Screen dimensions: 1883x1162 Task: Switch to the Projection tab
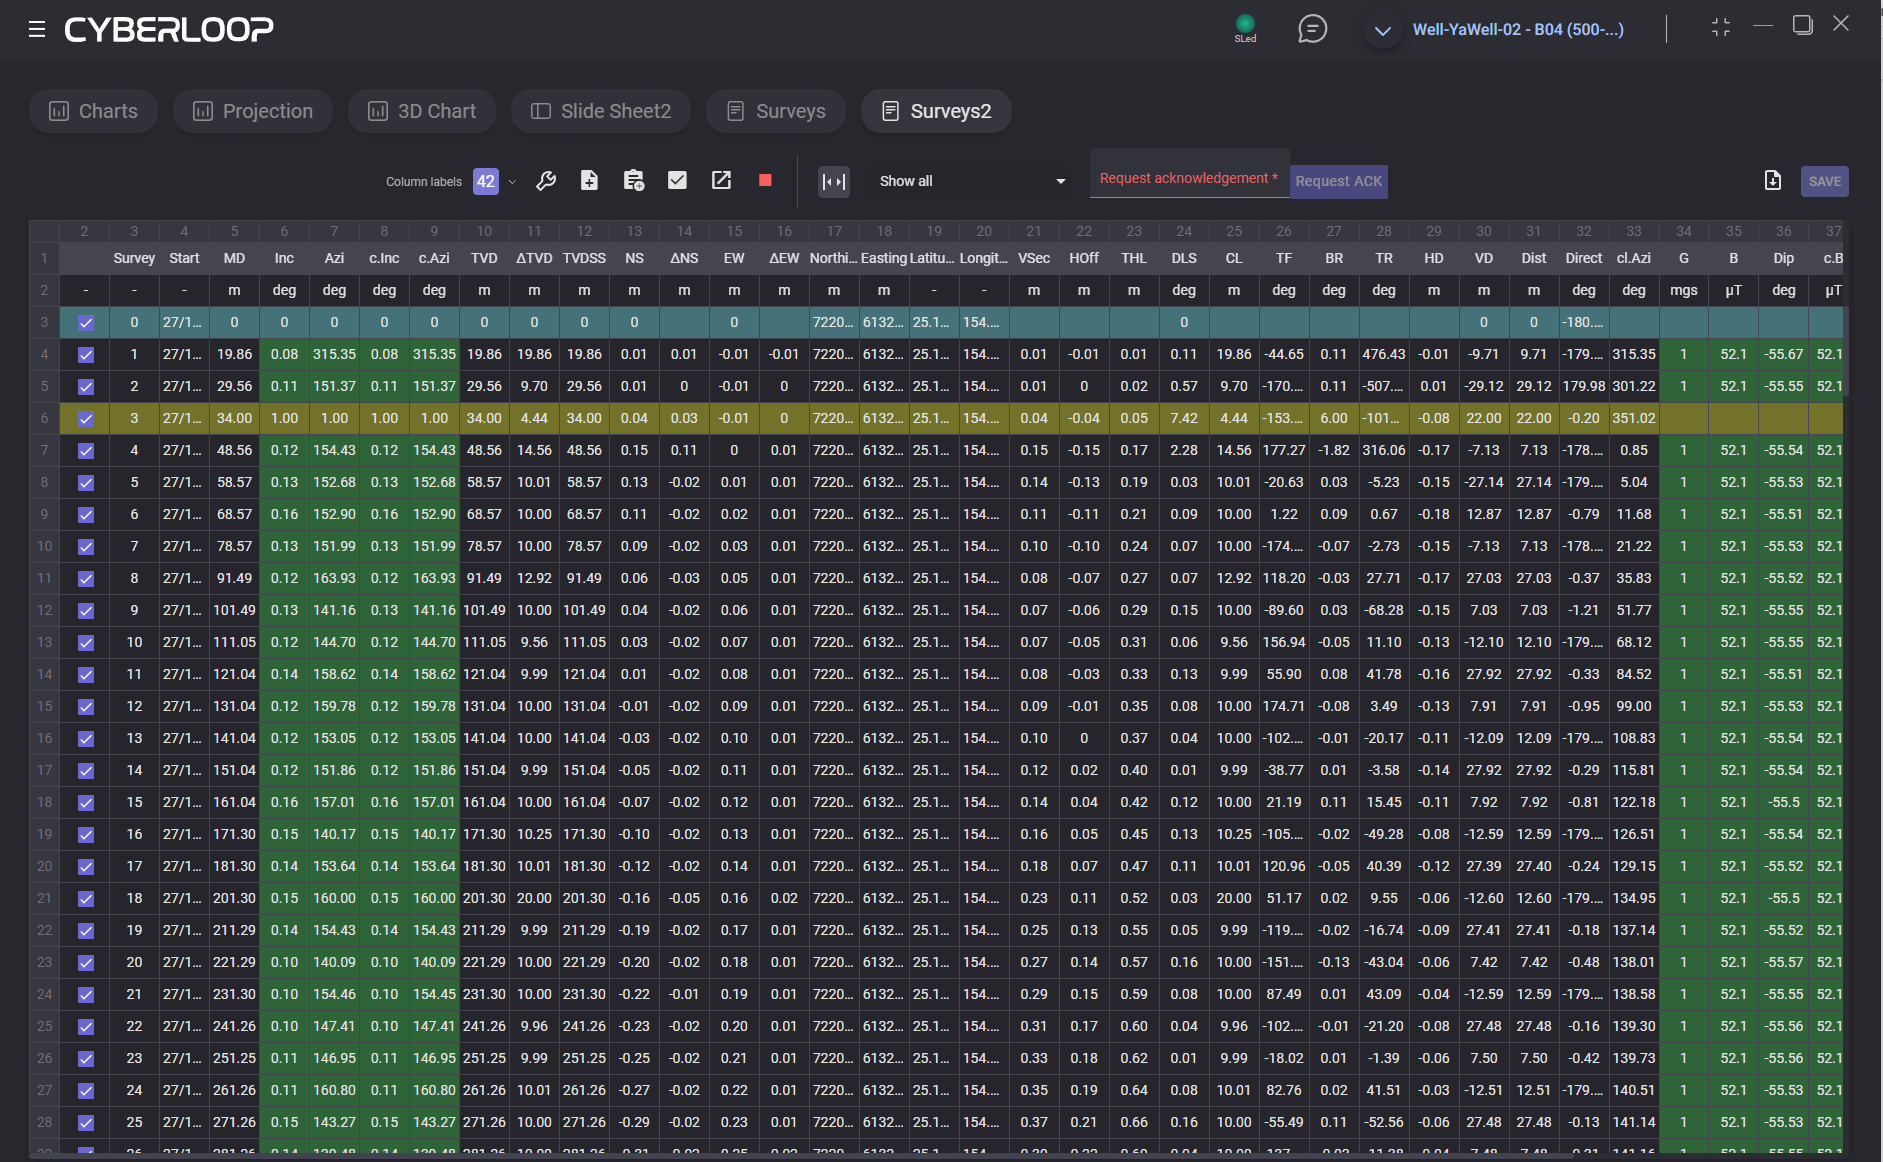coord(253,111)
